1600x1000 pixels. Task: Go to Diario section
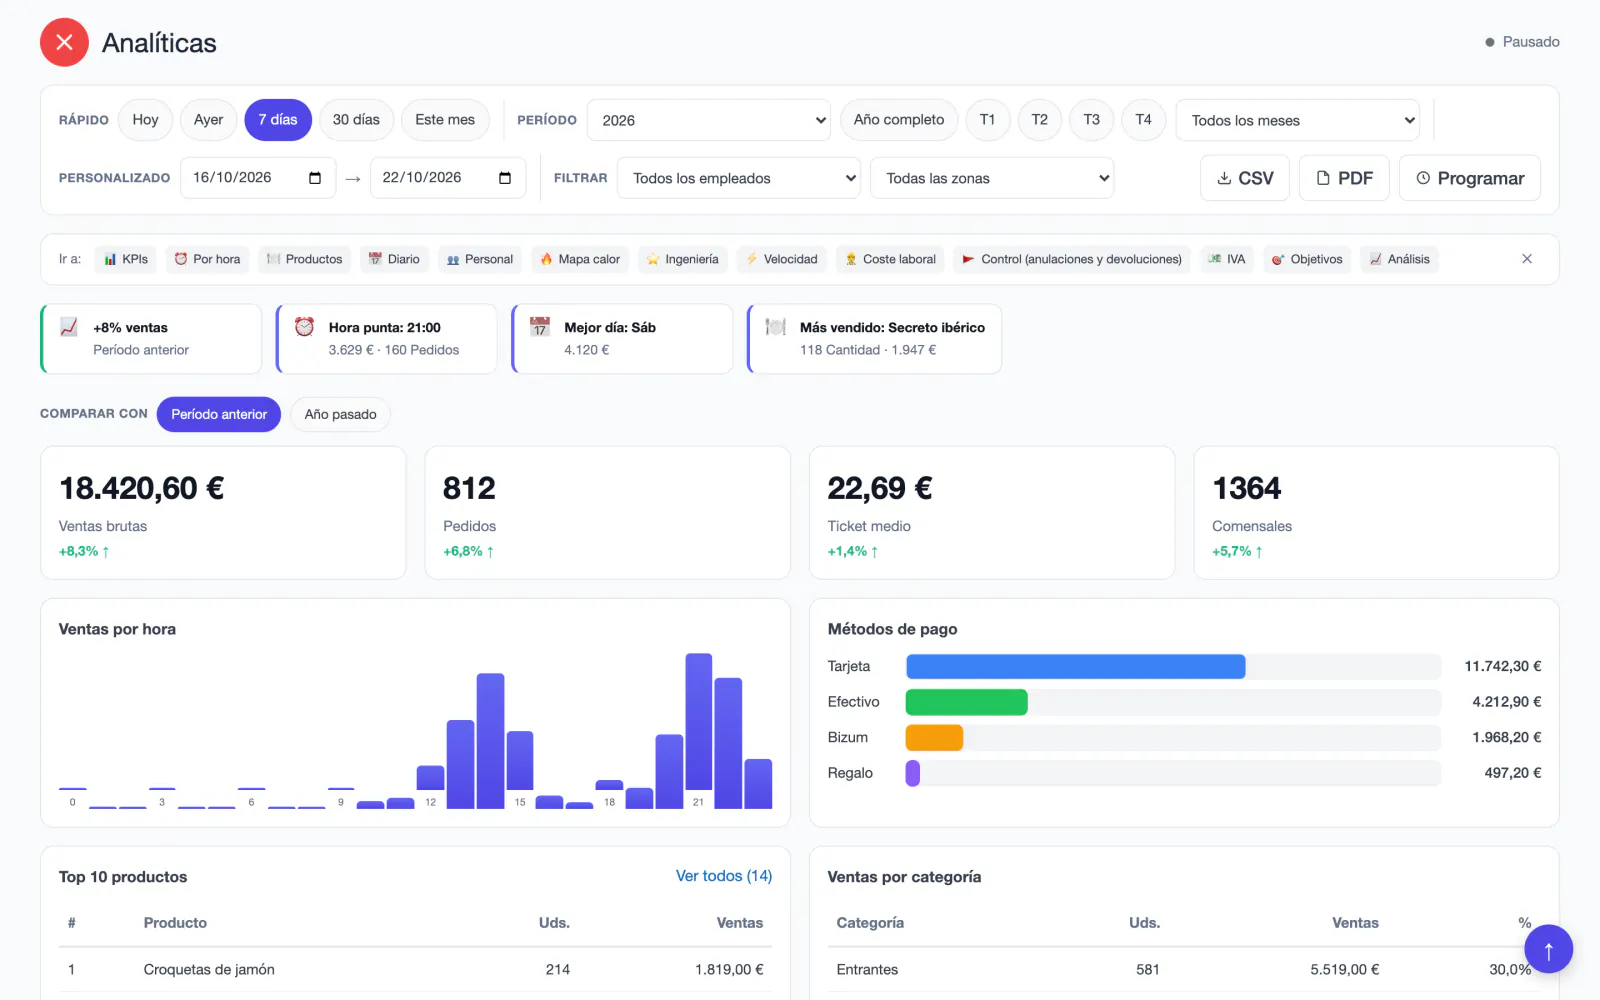pos(394,259)
